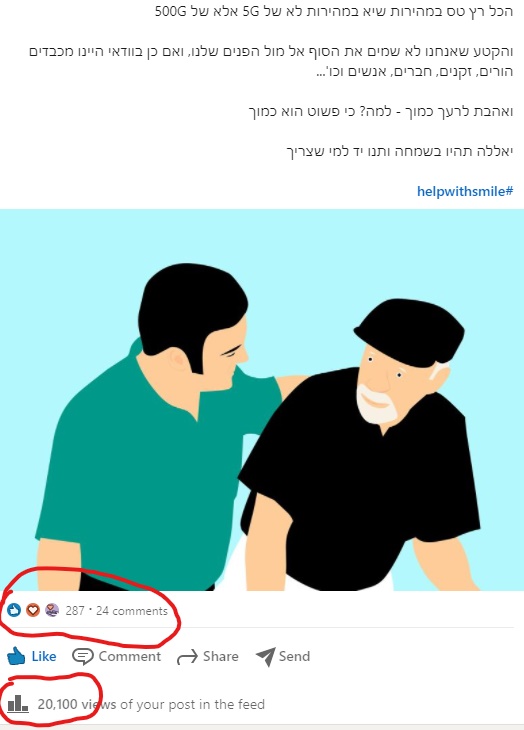Click the "Send" text label
Image resolution: width=524 pixels, height=730 pixels.
pyautogui.click(x=294, y=656)
